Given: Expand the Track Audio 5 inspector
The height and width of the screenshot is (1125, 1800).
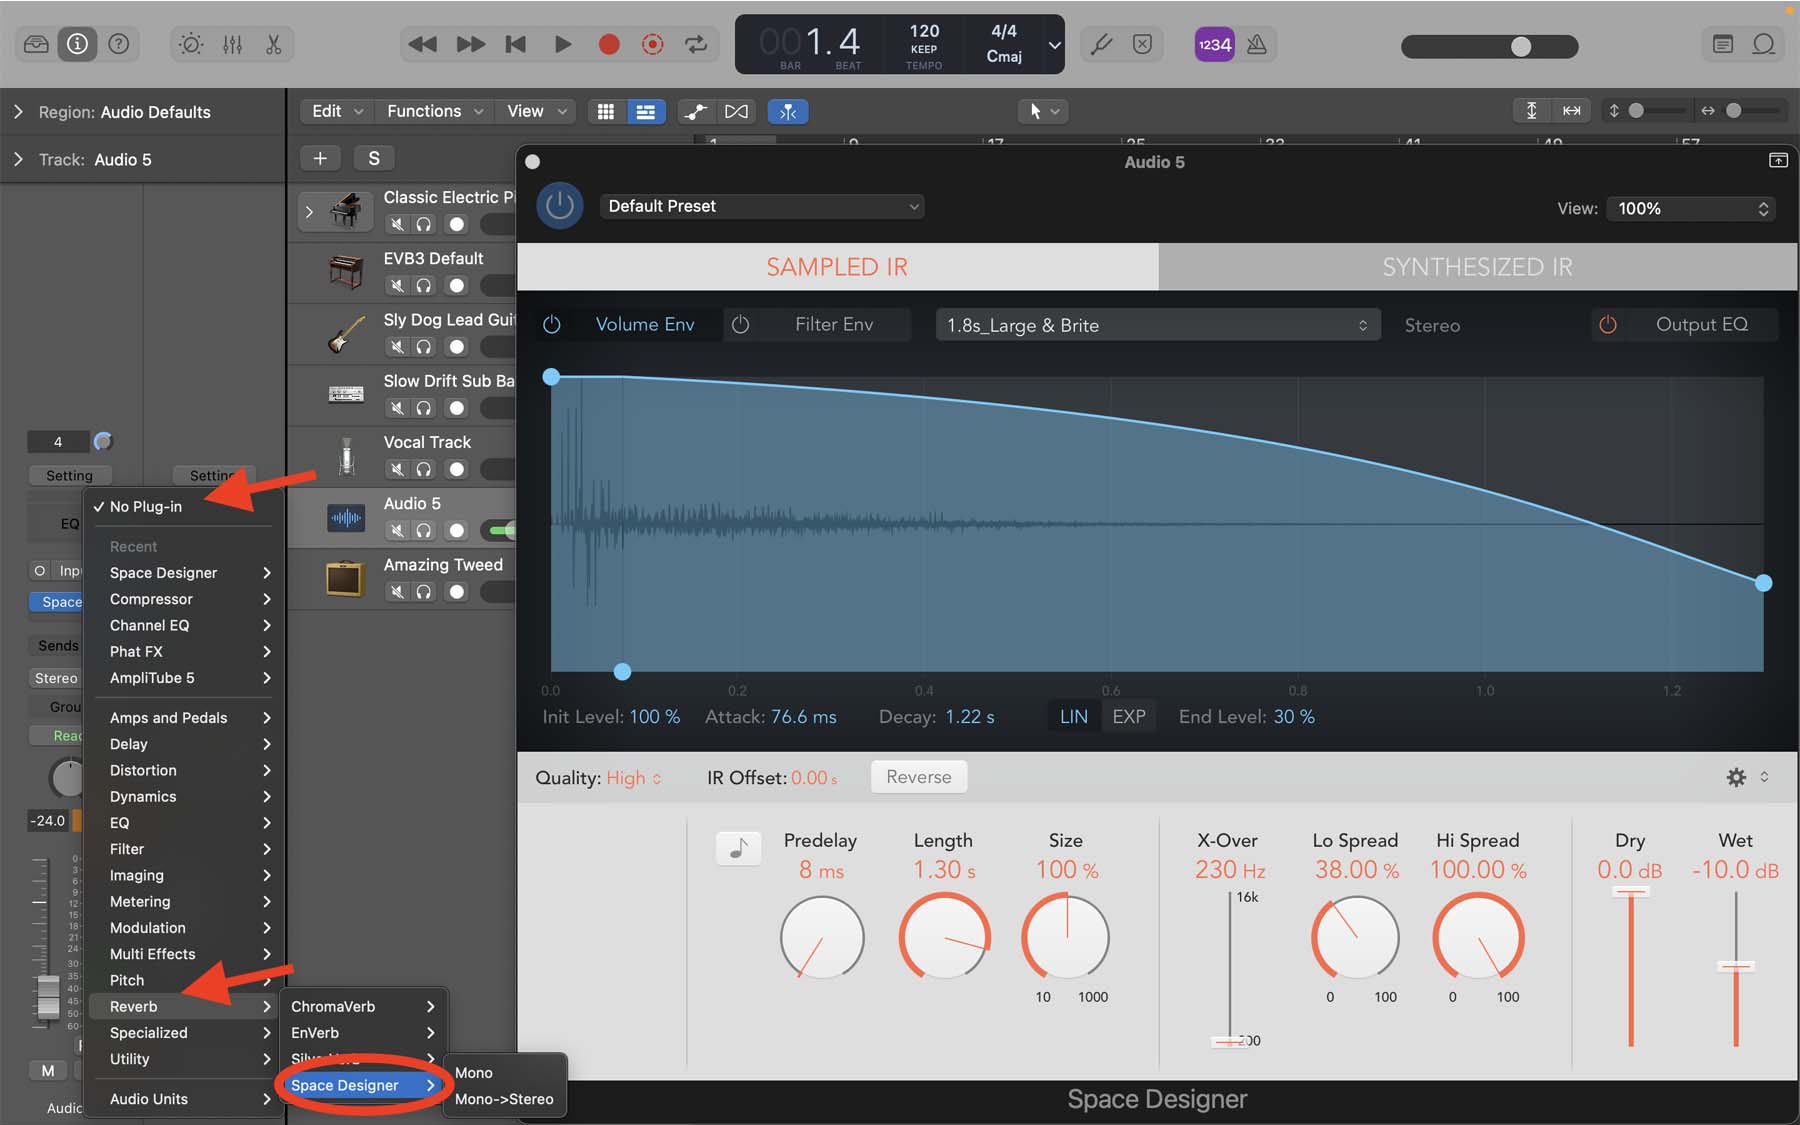Looking at the screenshot, I should (17, 159).
